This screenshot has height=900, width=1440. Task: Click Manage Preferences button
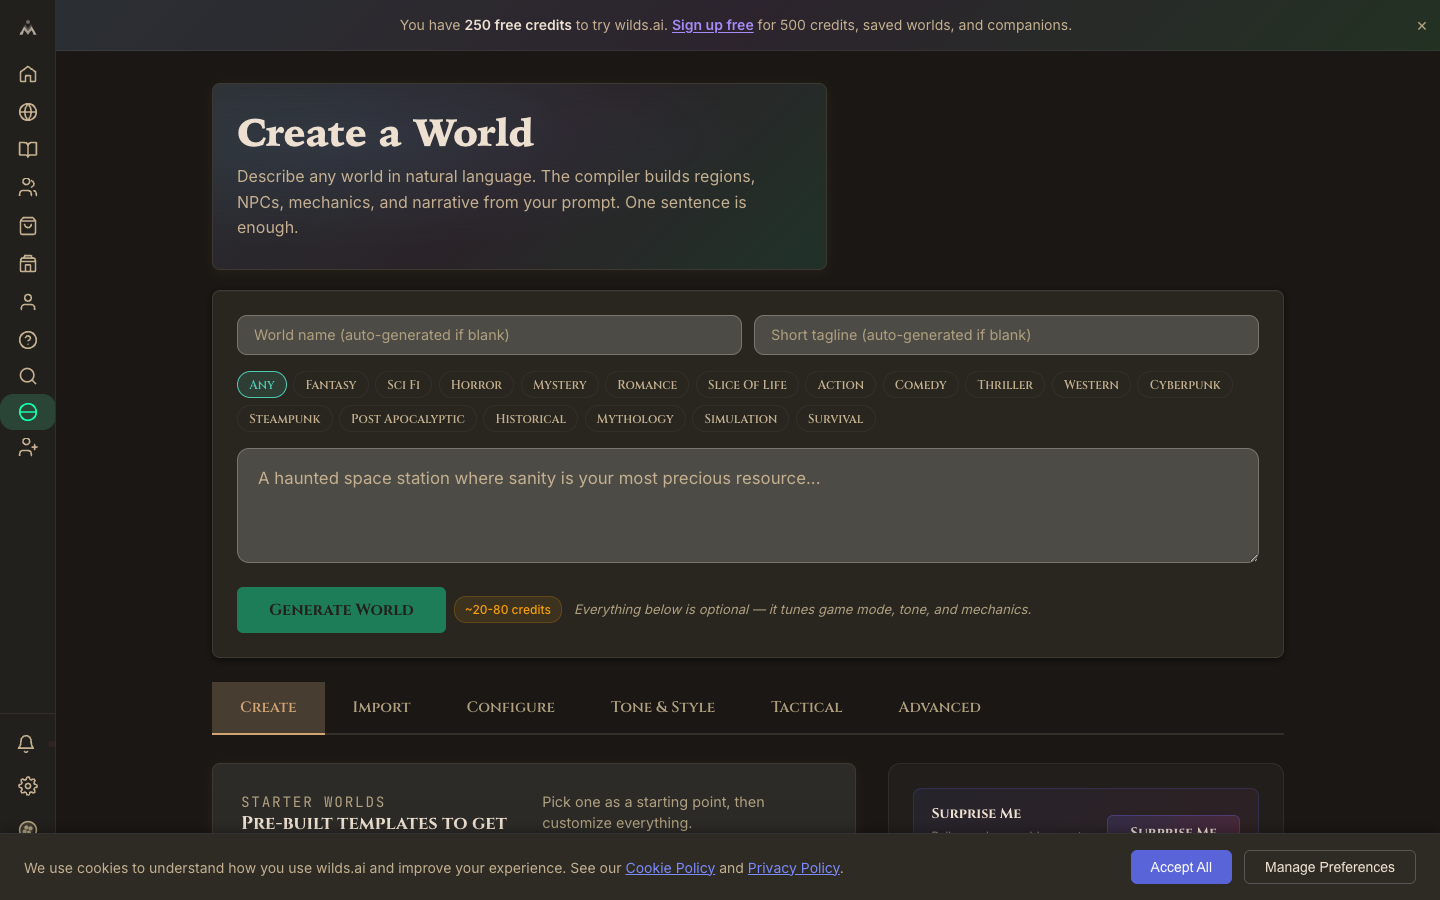point(1330,867)
